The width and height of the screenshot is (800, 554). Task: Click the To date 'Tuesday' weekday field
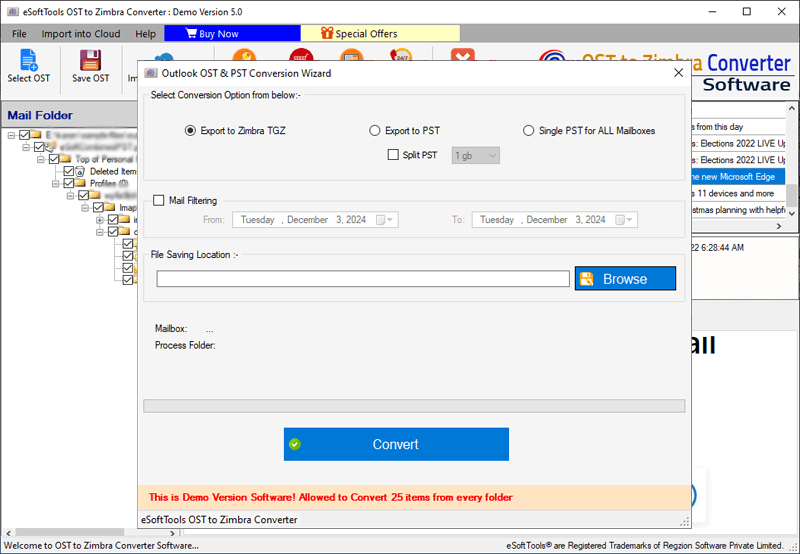click(x=496, y=220)
